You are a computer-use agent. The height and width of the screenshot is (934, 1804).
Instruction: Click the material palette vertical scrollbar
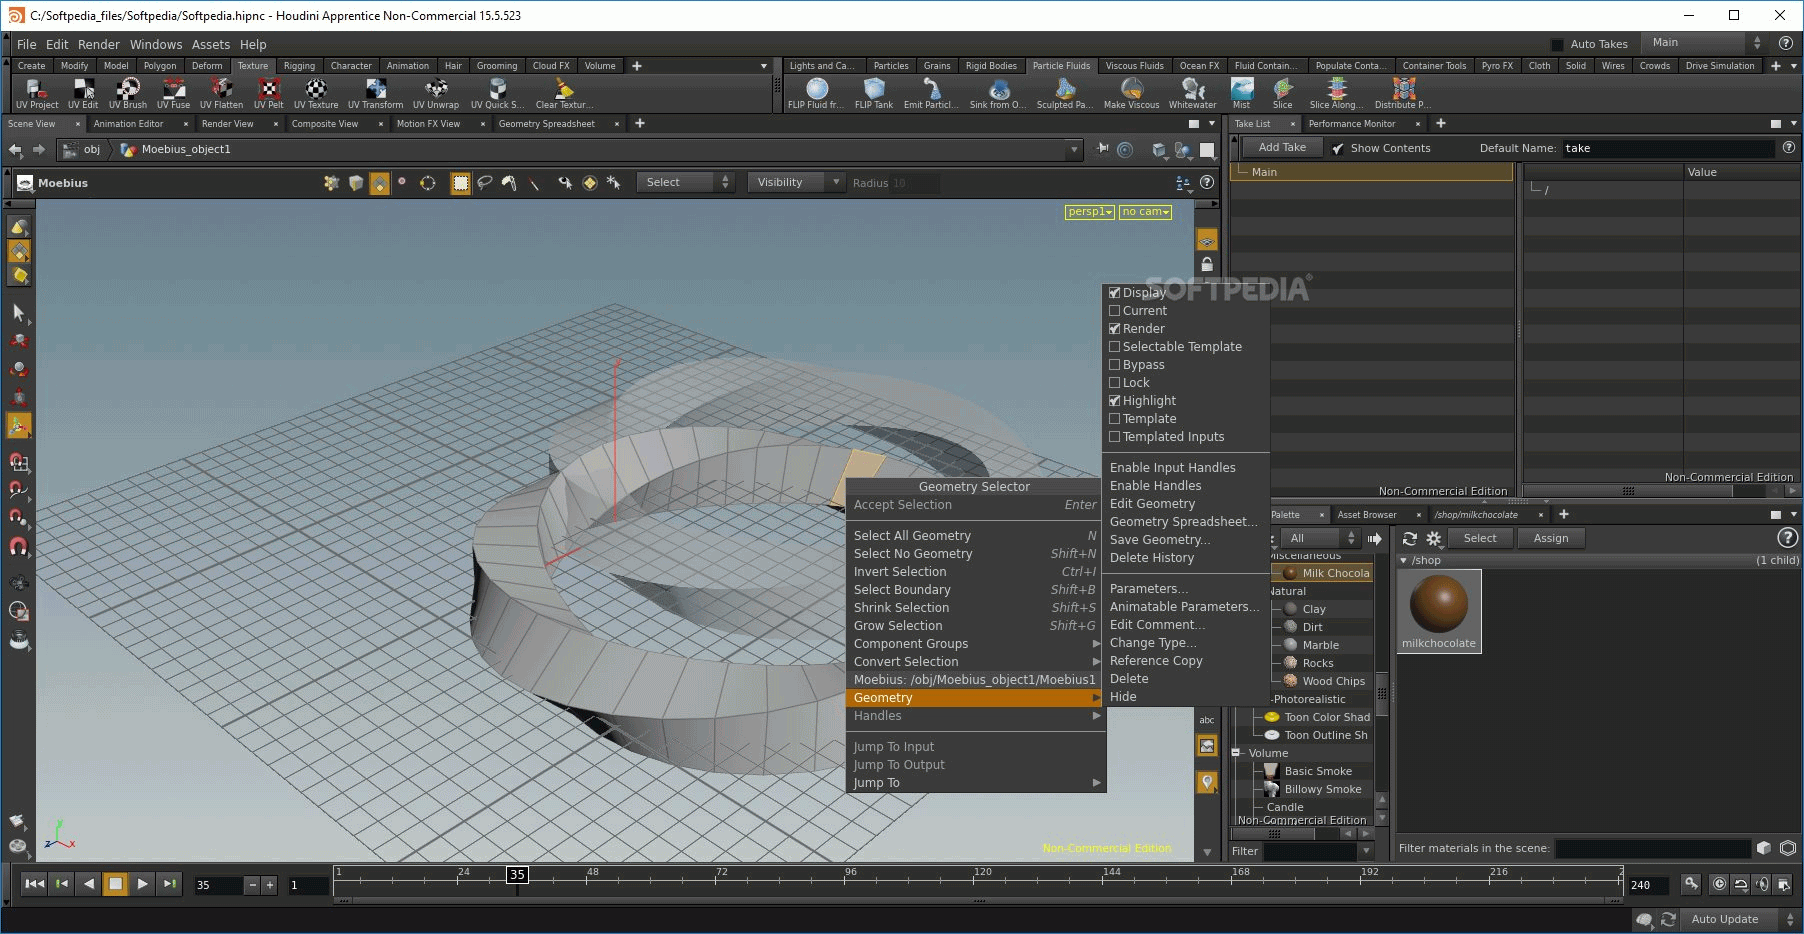point(1381,692)
